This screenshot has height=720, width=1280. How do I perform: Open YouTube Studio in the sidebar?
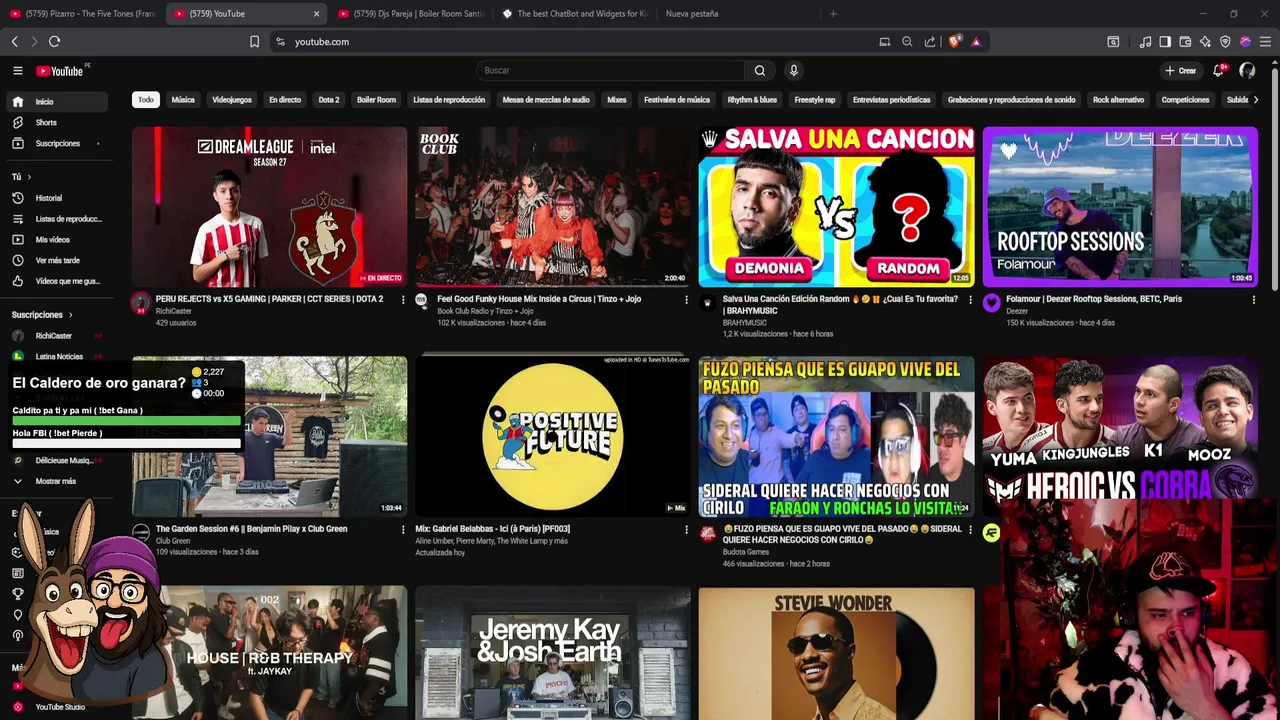[x=58, y=707]
